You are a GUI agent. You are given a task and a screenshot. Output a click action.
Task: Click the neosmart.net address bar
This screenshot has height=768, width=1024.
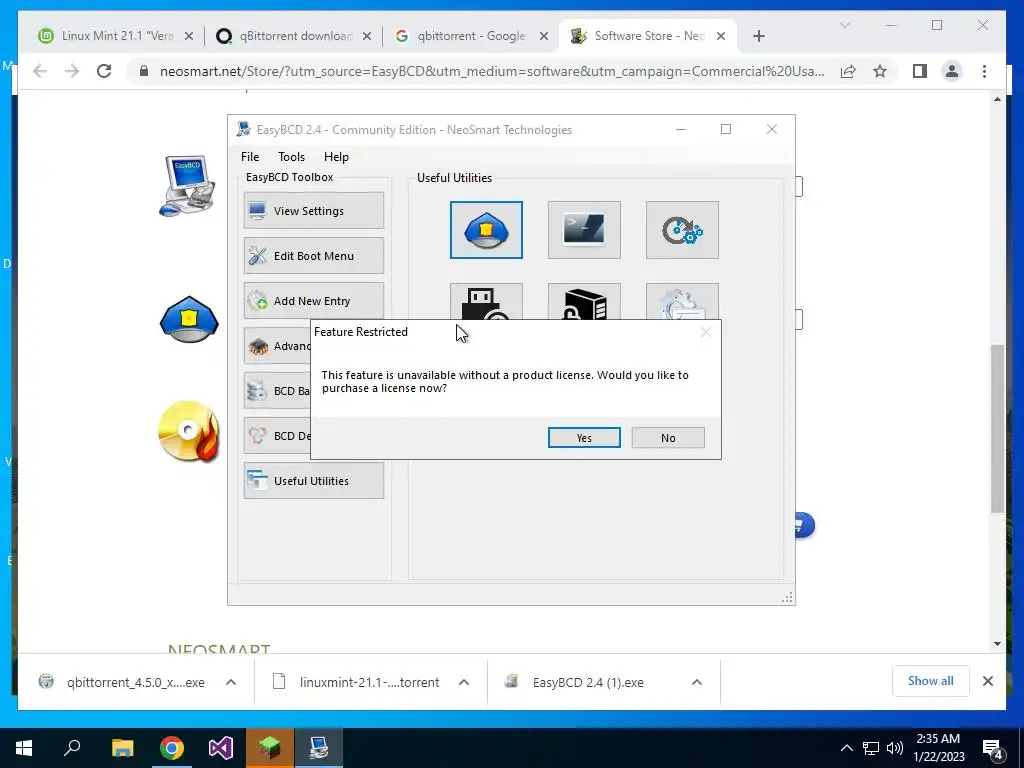pyautogui.click(x=491, y=71)
